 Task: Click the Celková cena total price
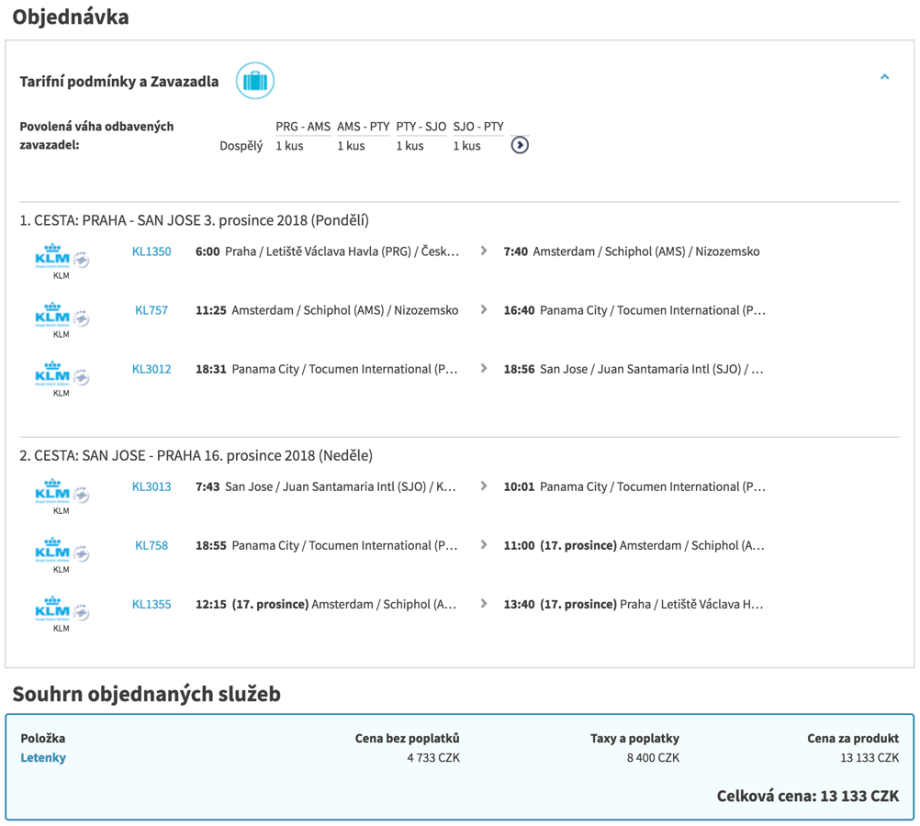pos(807,796)
